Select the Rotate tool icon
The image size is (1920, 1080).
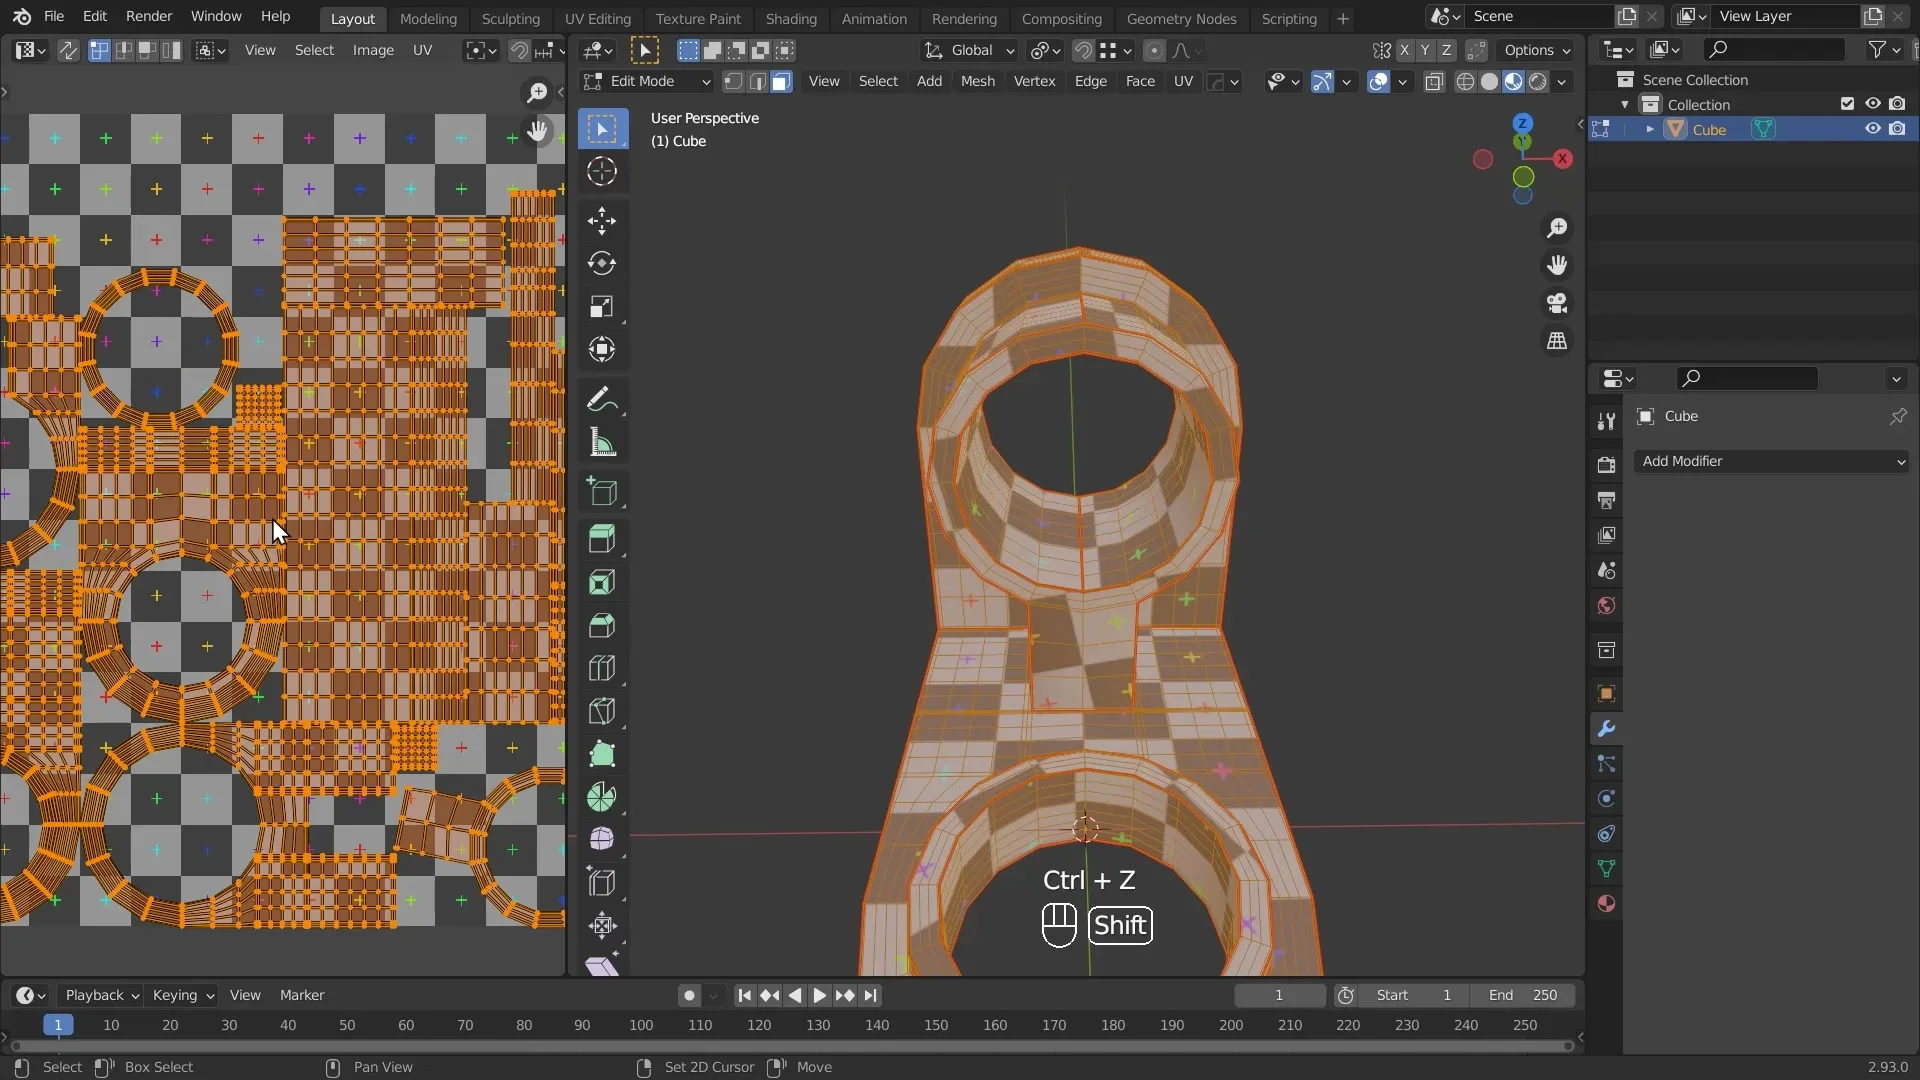click(602, 264)
